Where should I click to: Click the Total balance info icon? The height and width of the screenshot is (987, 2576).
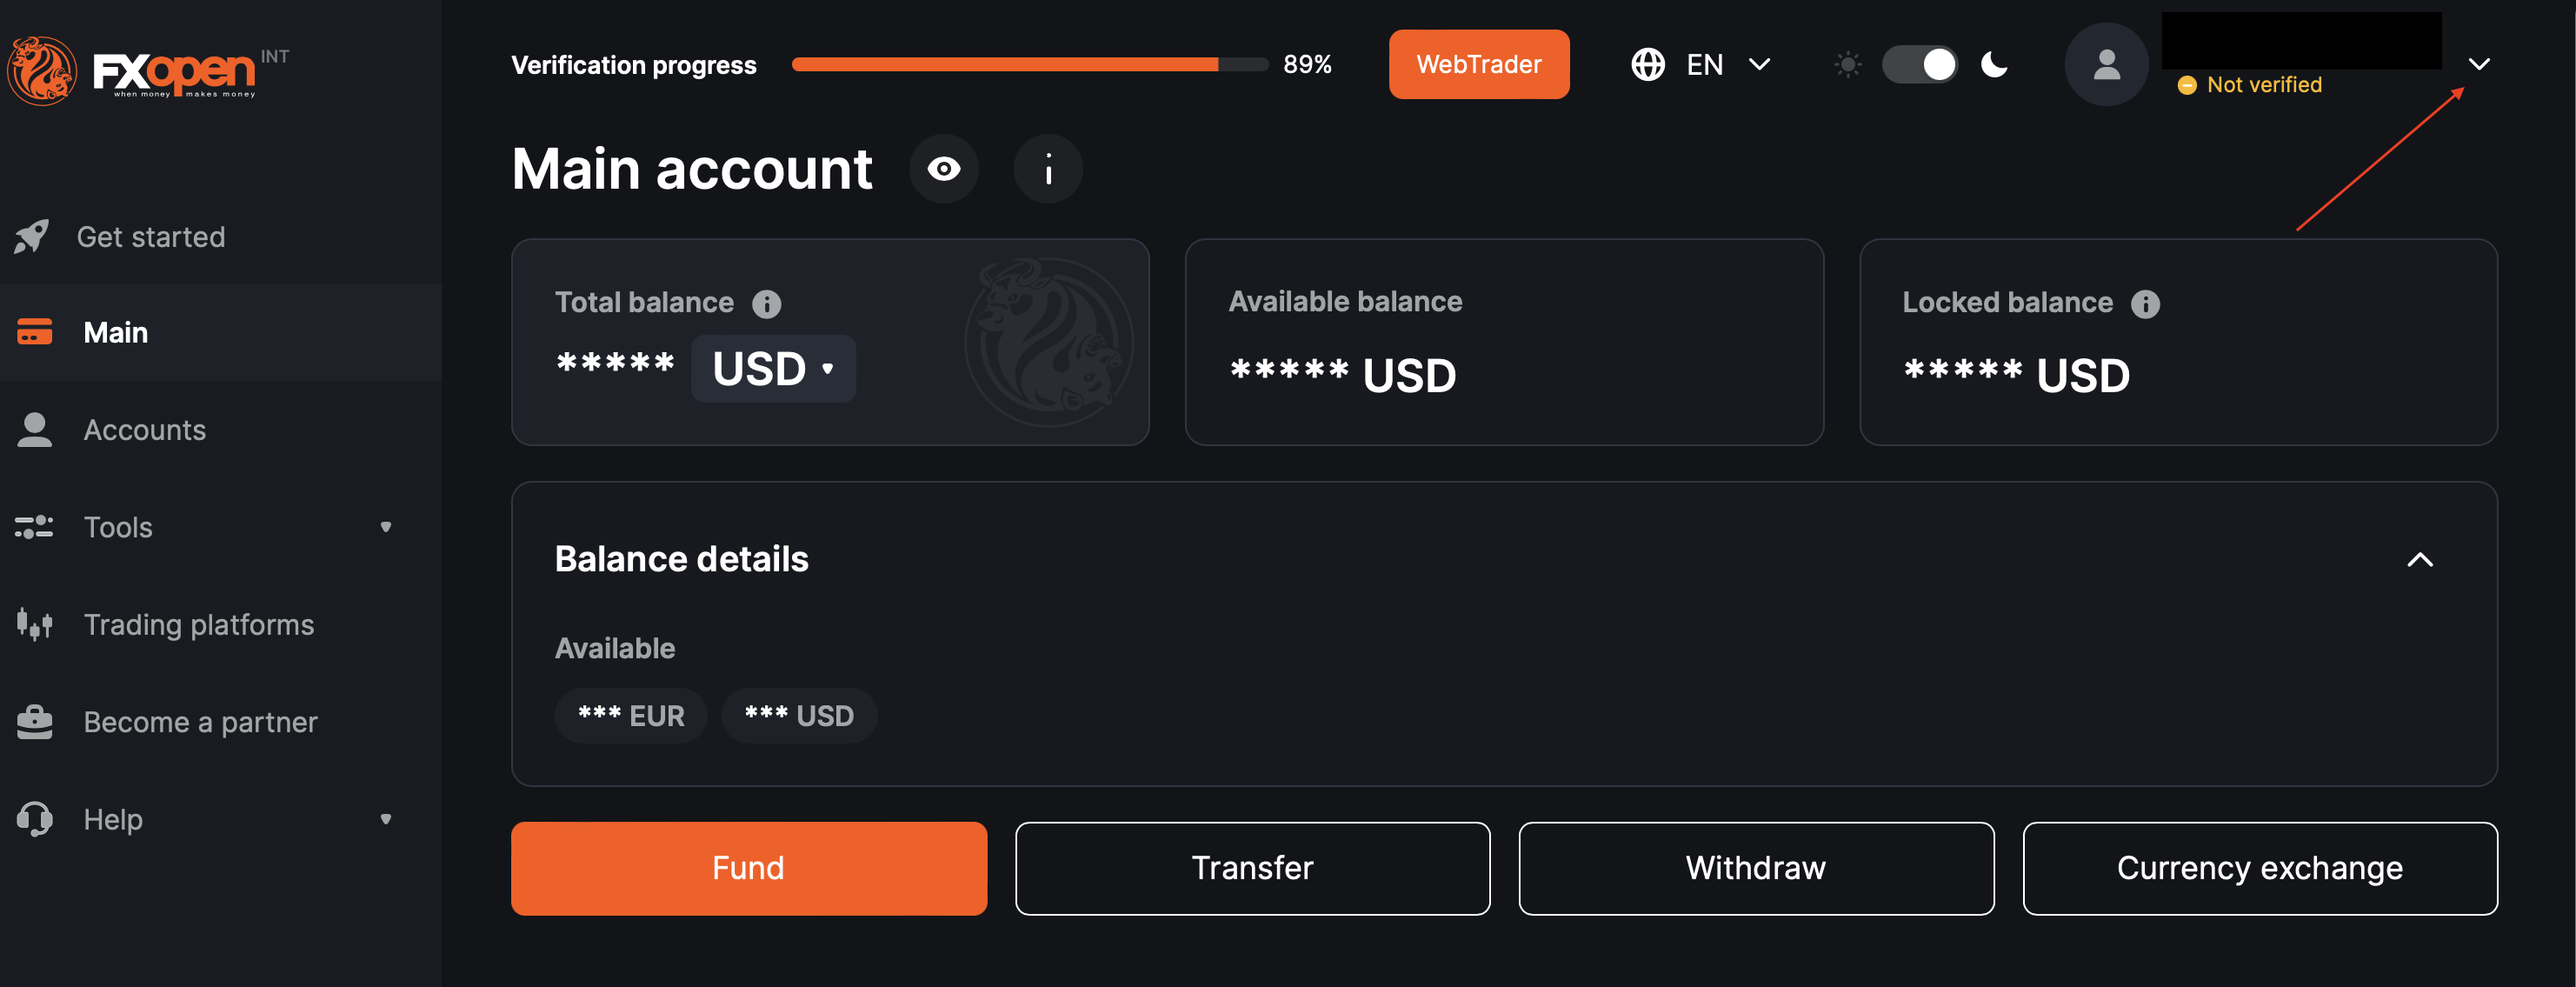click(767, 304)
